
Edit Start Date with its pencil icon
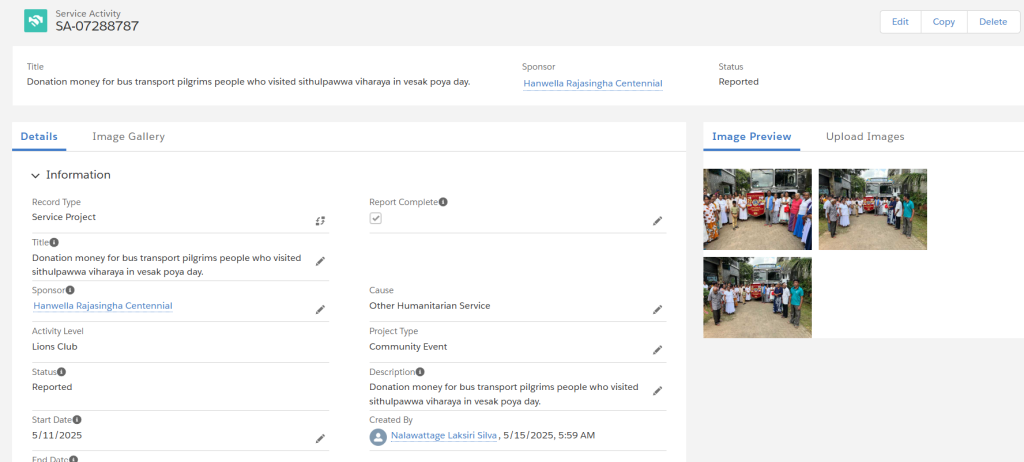tap(320, 439)
